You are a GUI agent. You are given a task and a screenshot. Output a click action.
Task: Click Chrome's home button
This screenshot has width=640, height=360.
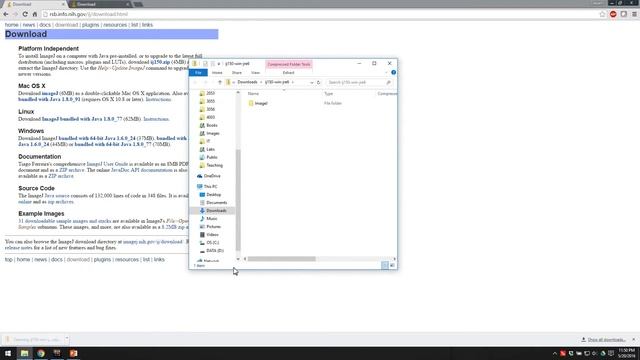point(35,14)
